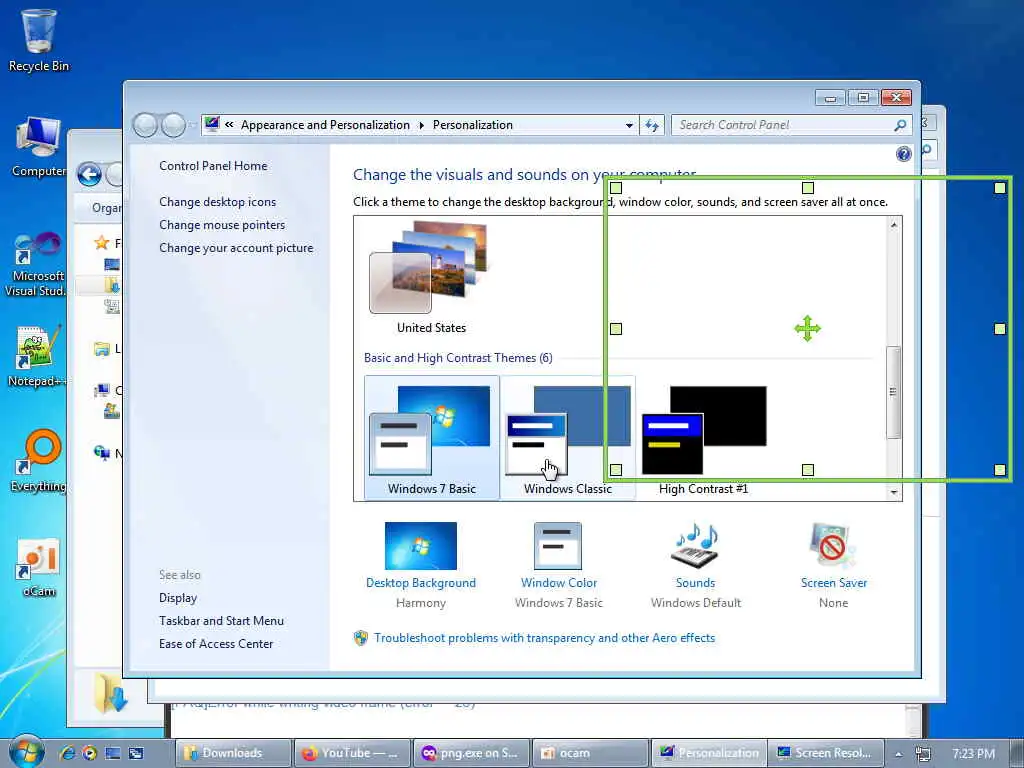Screen dimensions: 1024x768
Task: Open Desktop Background settings icon
Action: [421, 546]
